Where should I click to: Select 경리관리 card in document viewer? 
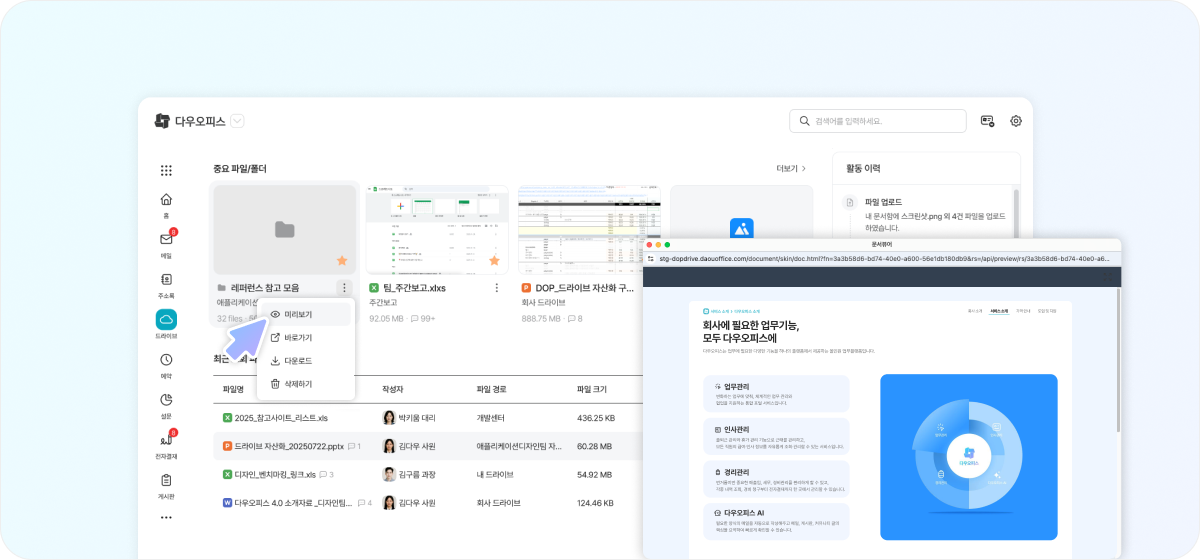[x=777, y=480]
